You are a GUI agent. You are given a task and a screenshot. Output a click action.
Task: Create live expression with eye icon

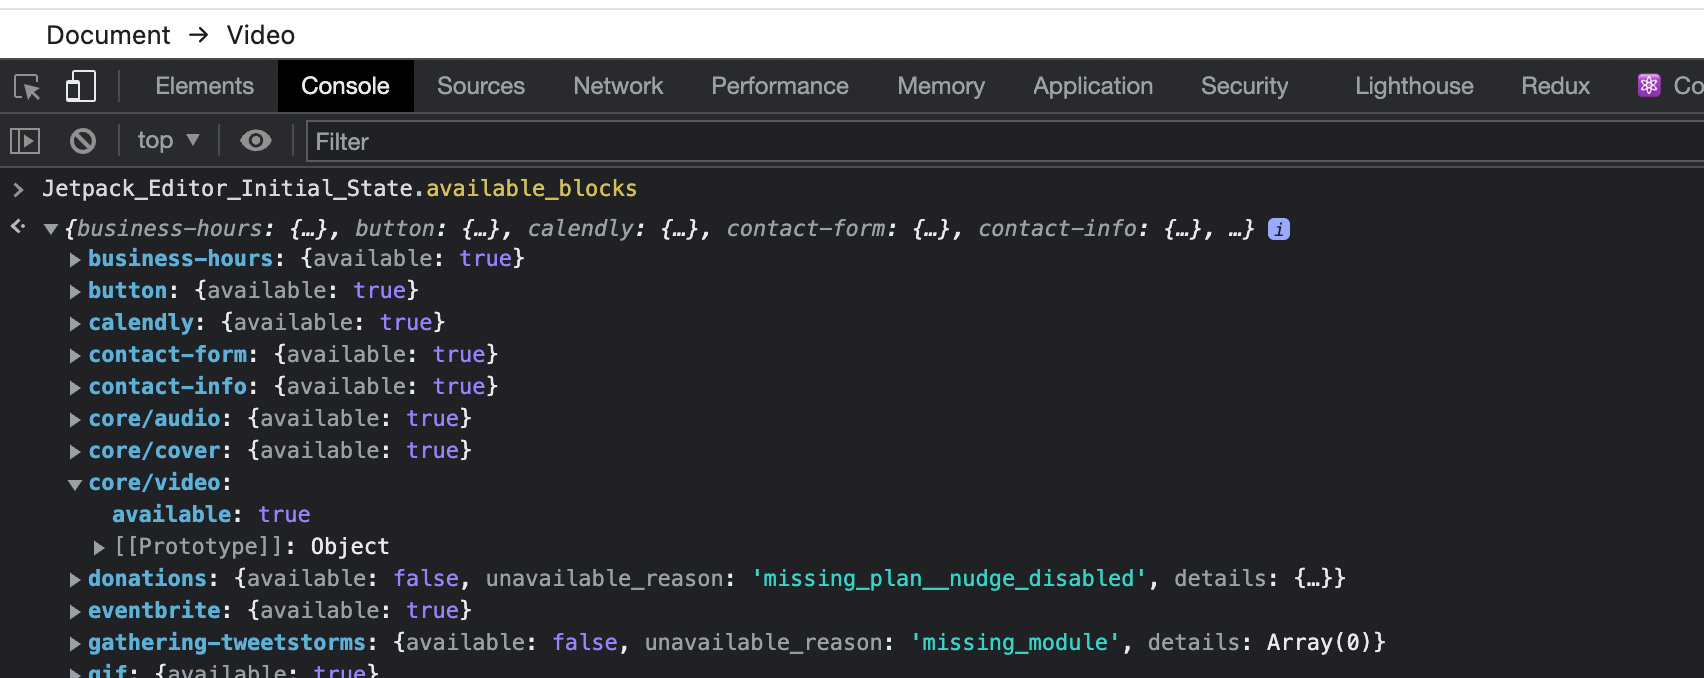click(256, 141)
